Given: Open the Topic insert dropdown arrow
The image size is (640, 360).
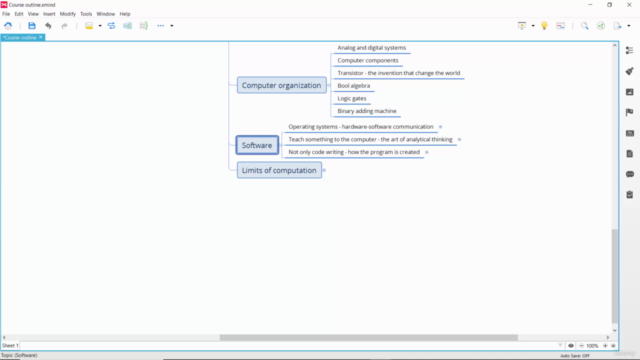Looking at the screenshot, I should (x=100, y=26).
